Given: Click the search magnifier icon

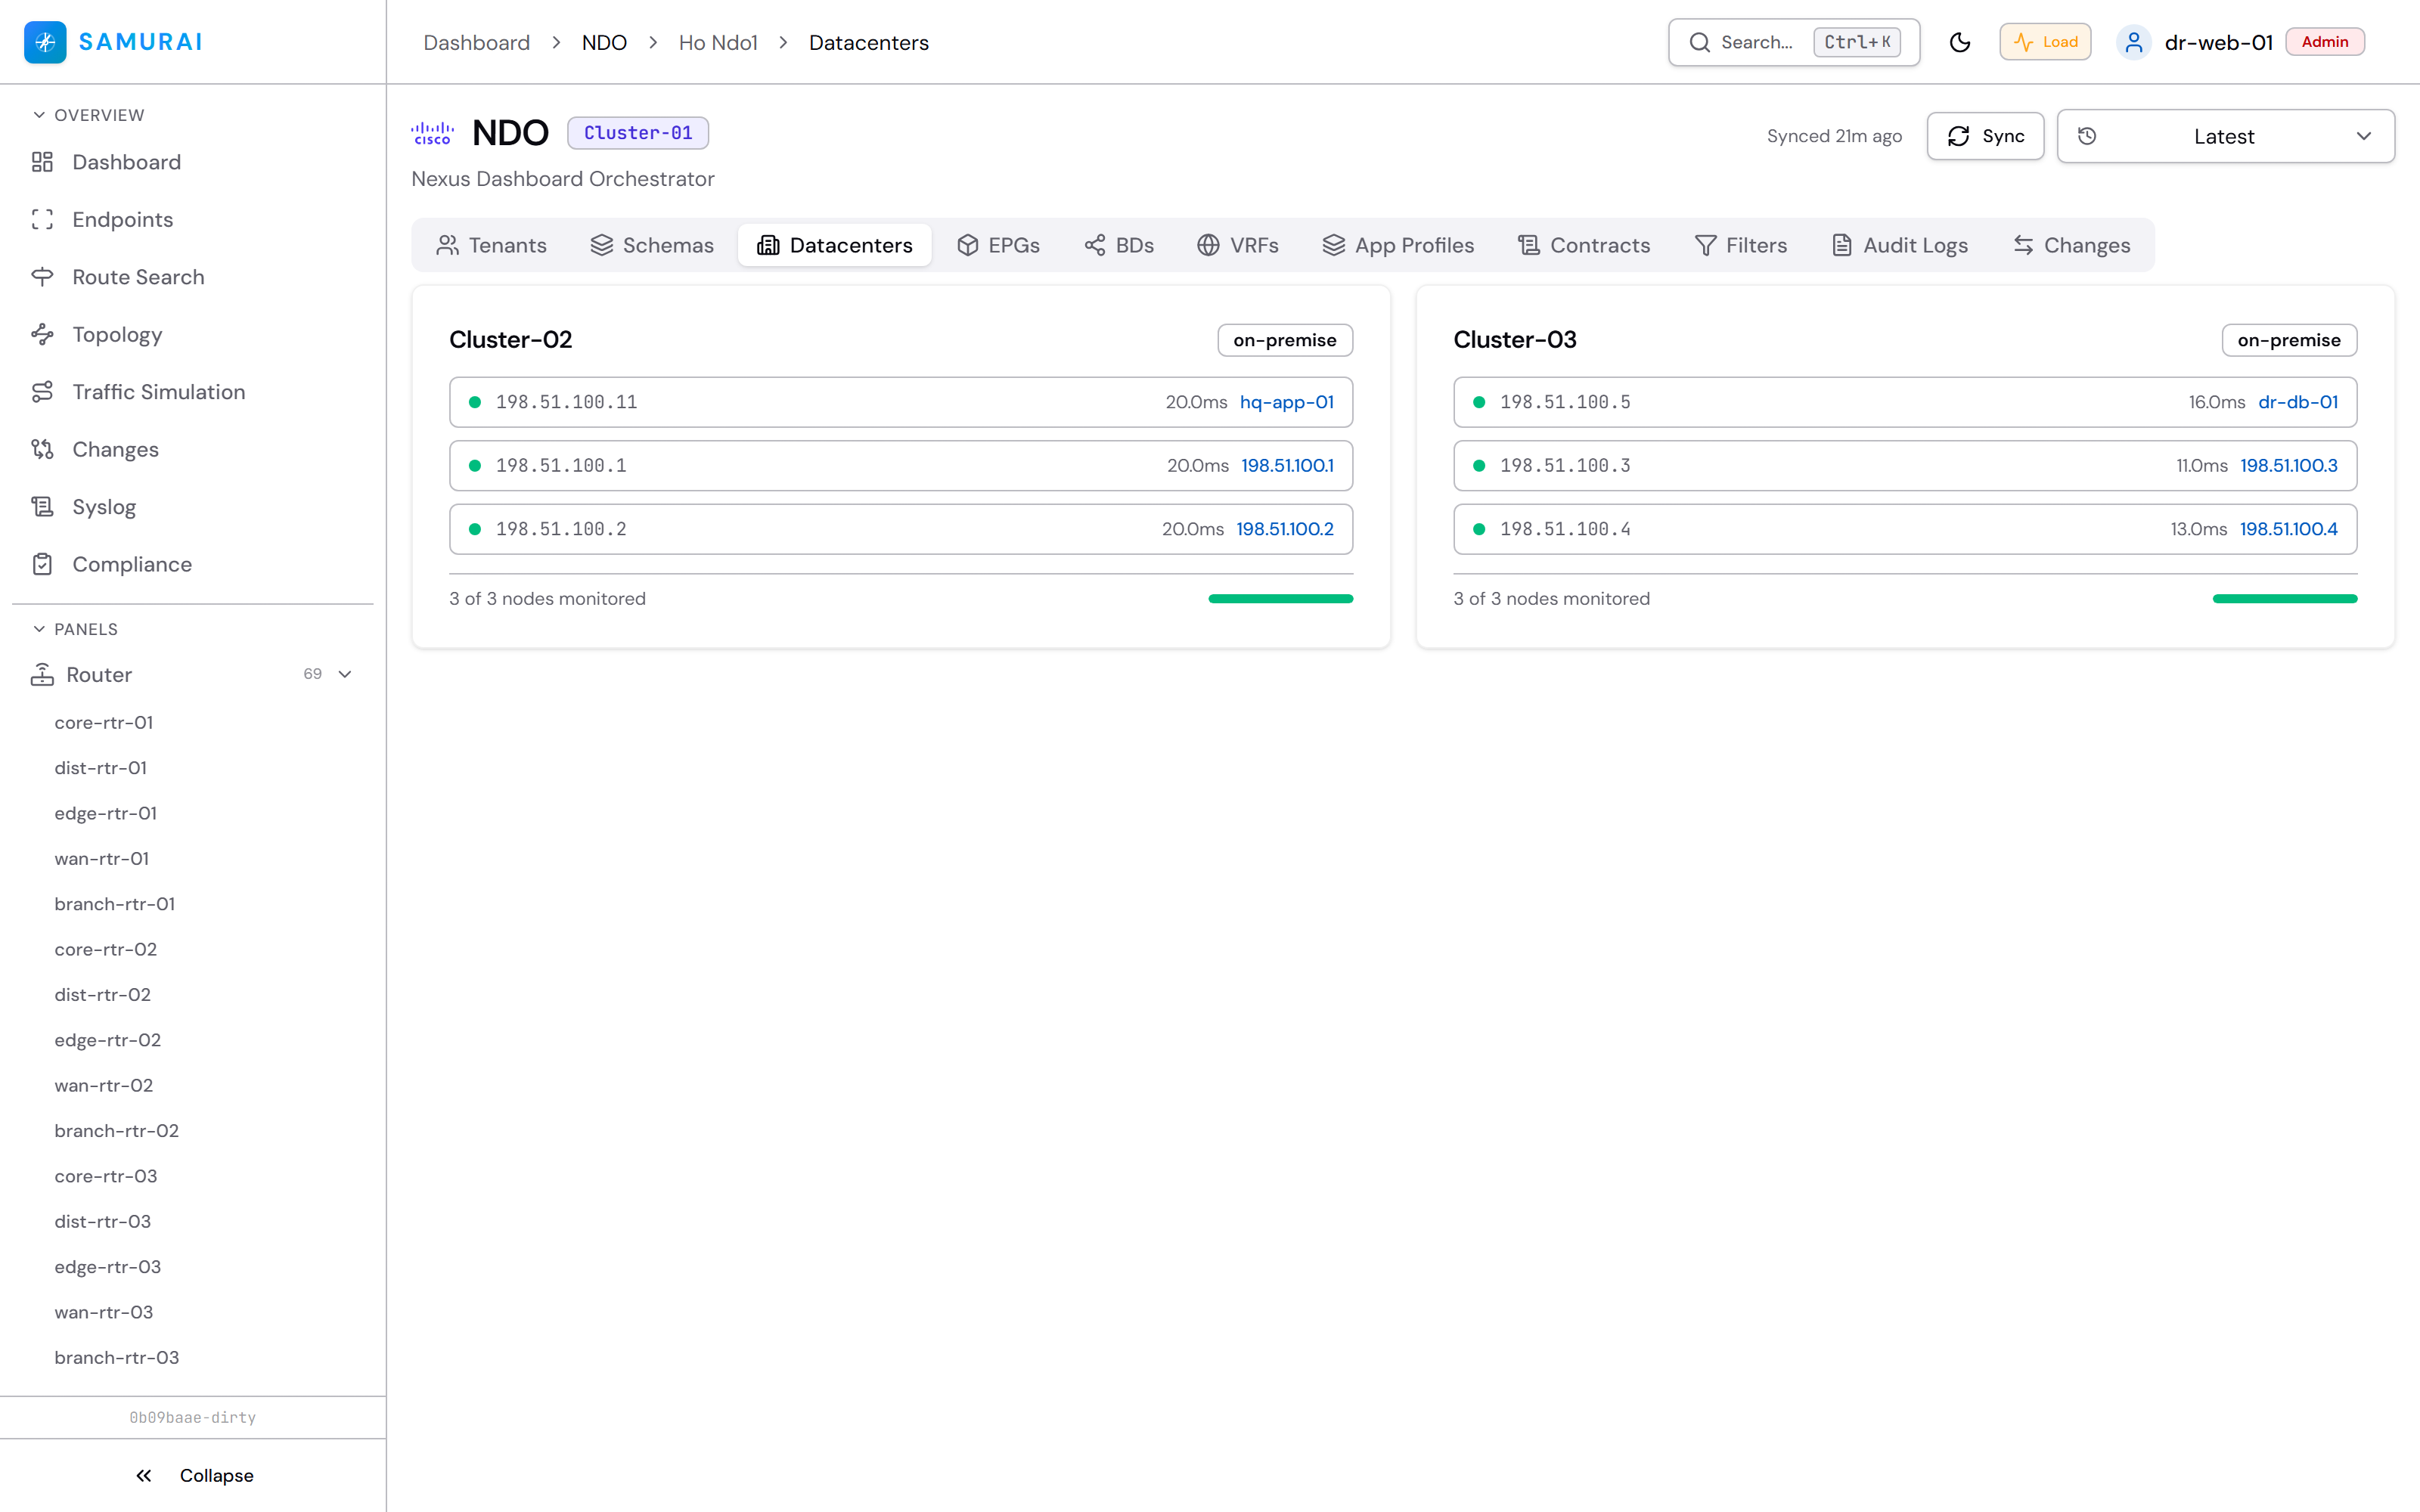Looking at the screenshot, I should point(1700,42).
